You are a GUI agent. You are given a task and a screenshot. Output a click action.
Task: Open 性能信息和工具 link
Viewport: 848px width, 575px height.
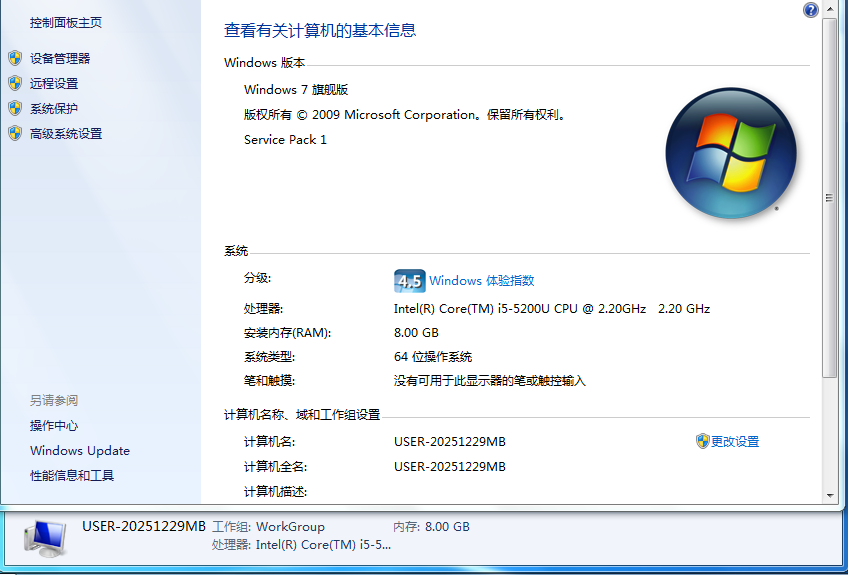72,475
